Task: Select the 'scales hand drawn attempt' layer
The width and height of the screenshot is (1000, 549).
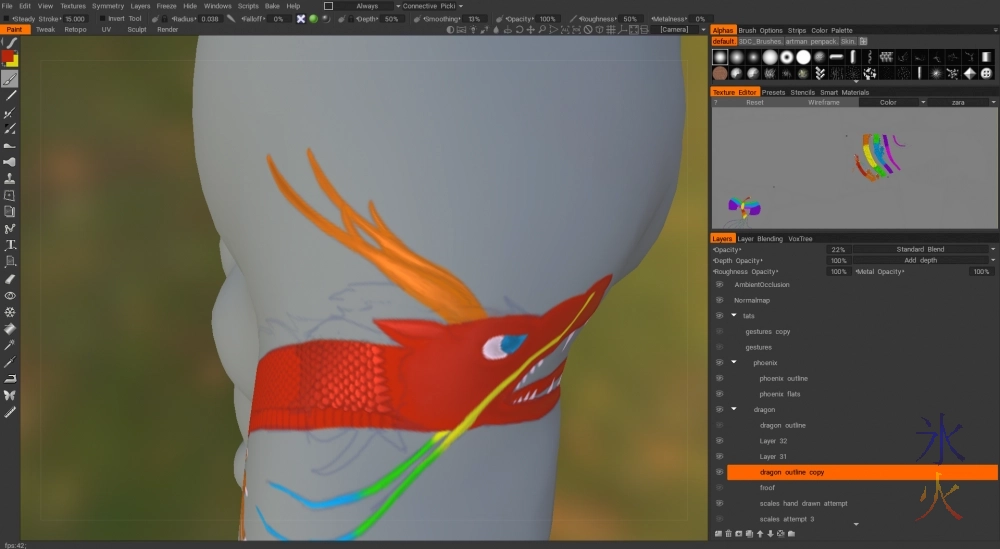Action: (x=802, y=503)
